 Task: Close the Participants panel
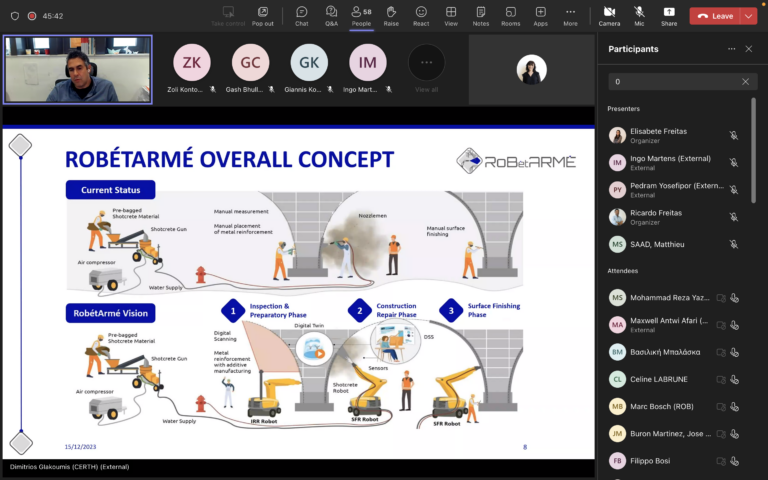point(748,48)
